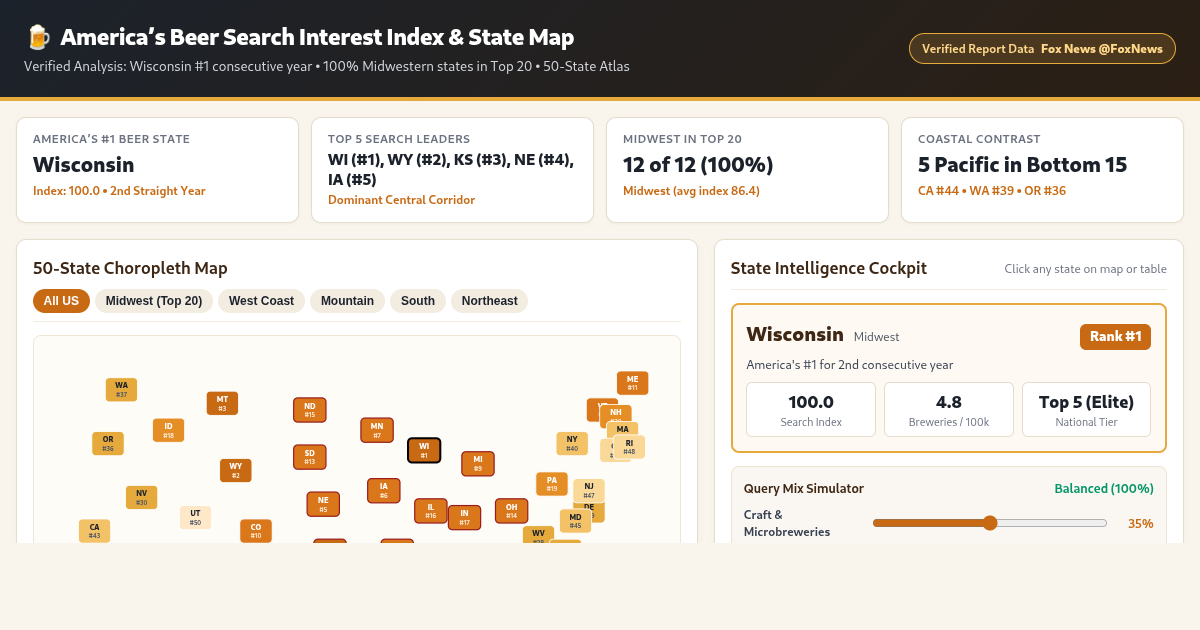Select the NJ #47 state tile
1200x630 pixels.
click(589, 490)
